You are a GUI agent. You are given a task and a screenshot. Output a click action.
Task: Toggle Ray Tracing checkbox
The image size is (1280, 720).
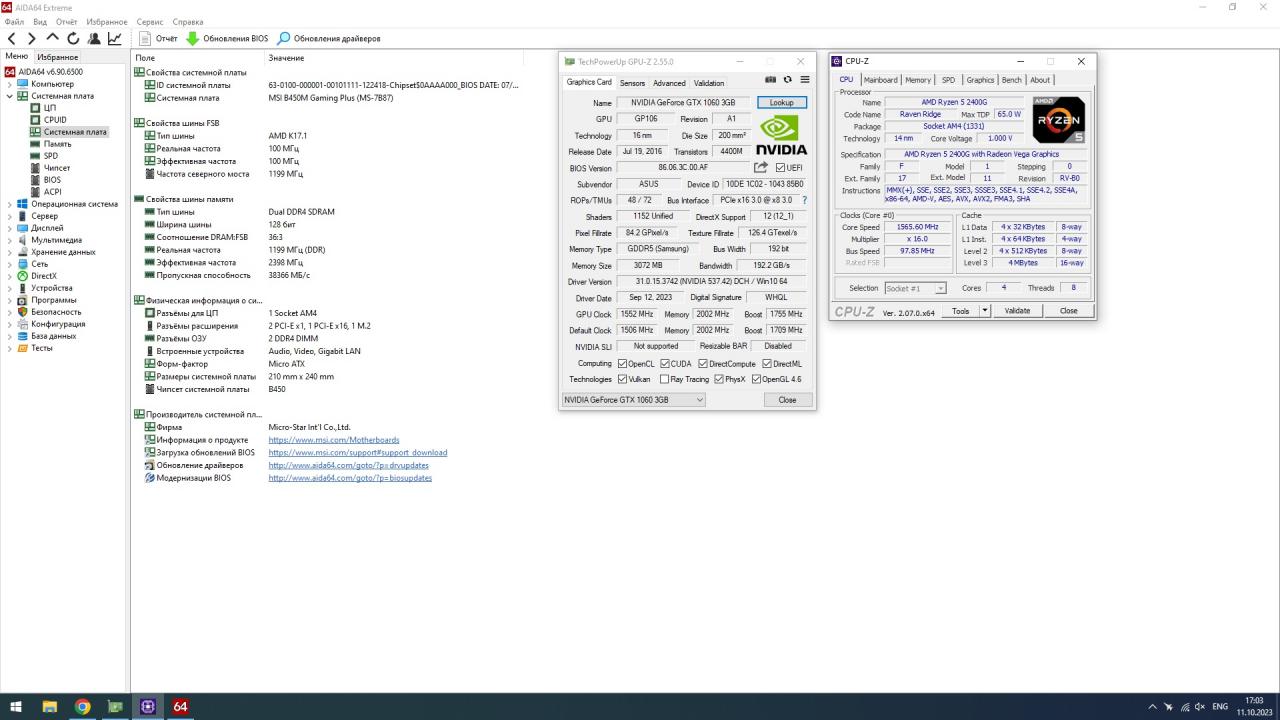[665, 379]
